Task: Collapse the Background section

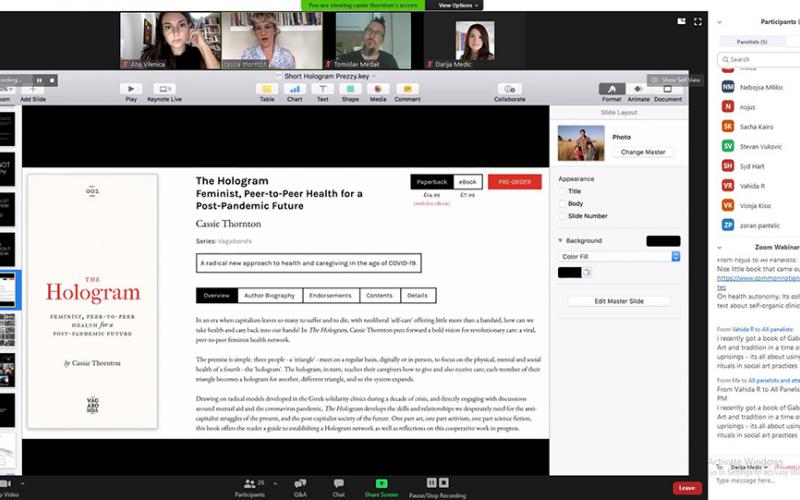Action: pyautogui.click(x=560, y=240)
